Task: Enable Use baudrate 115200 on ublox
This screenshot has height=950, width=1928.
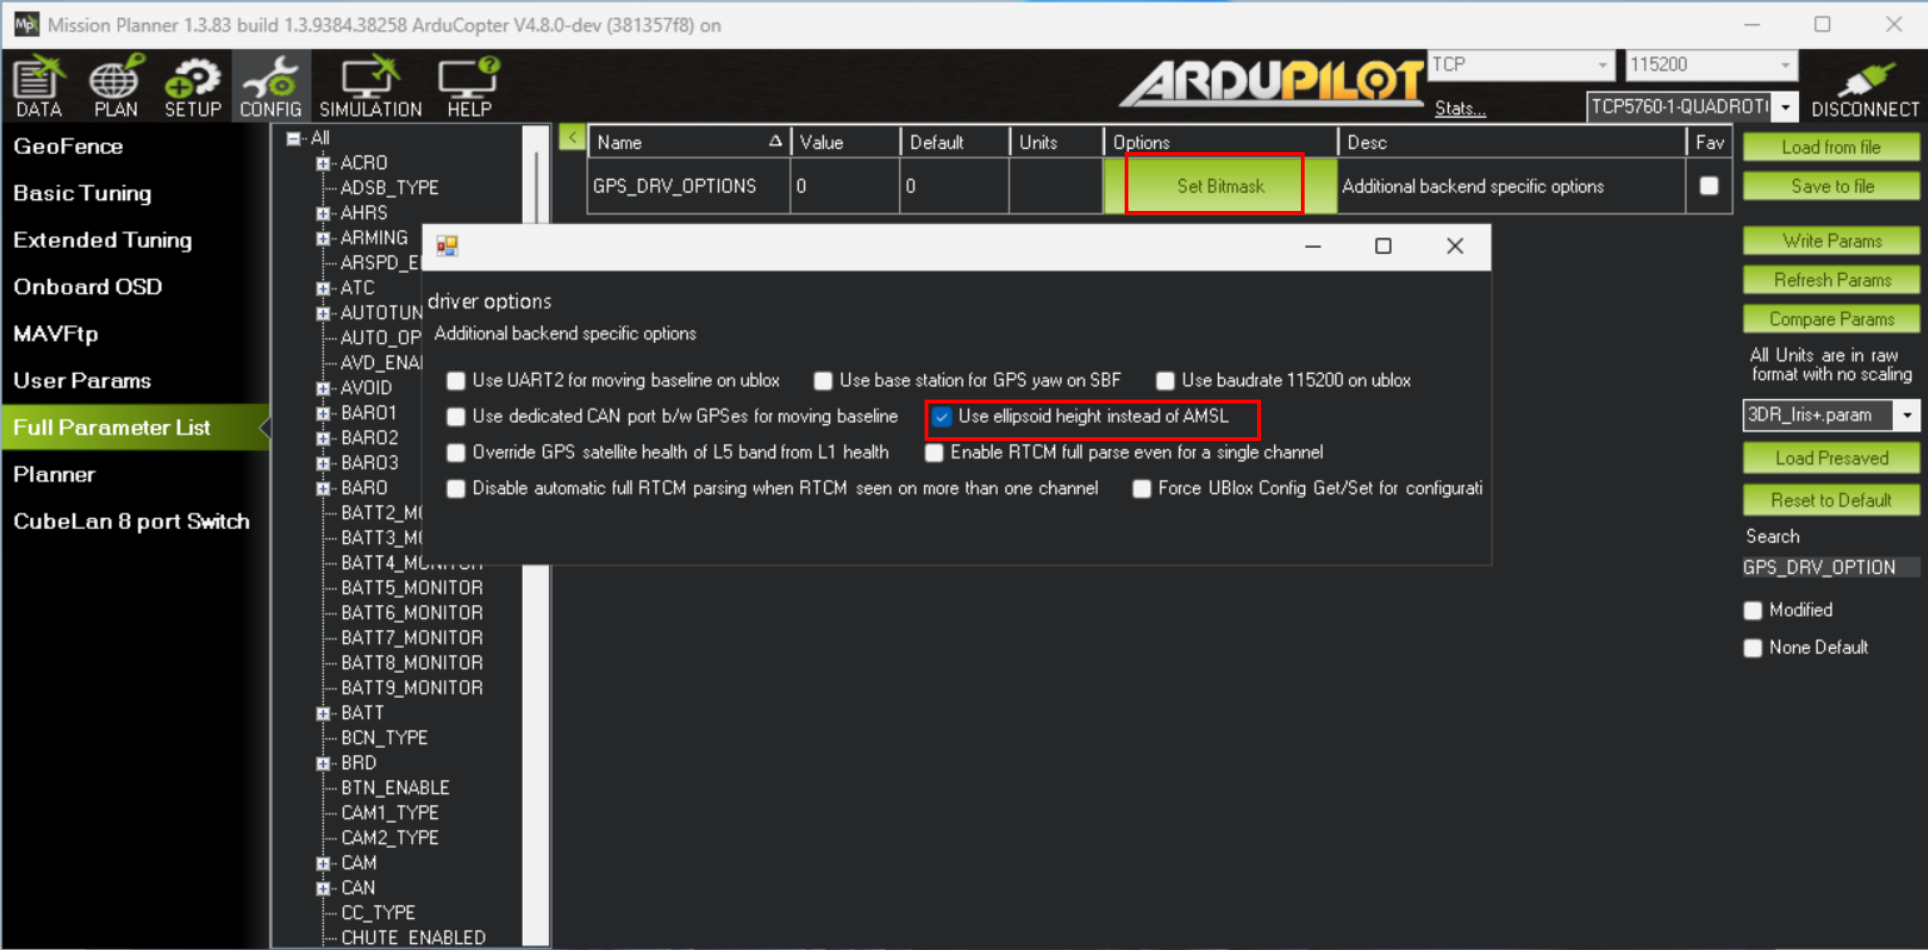Action: pyautogui.click(x=1165, y=381)
